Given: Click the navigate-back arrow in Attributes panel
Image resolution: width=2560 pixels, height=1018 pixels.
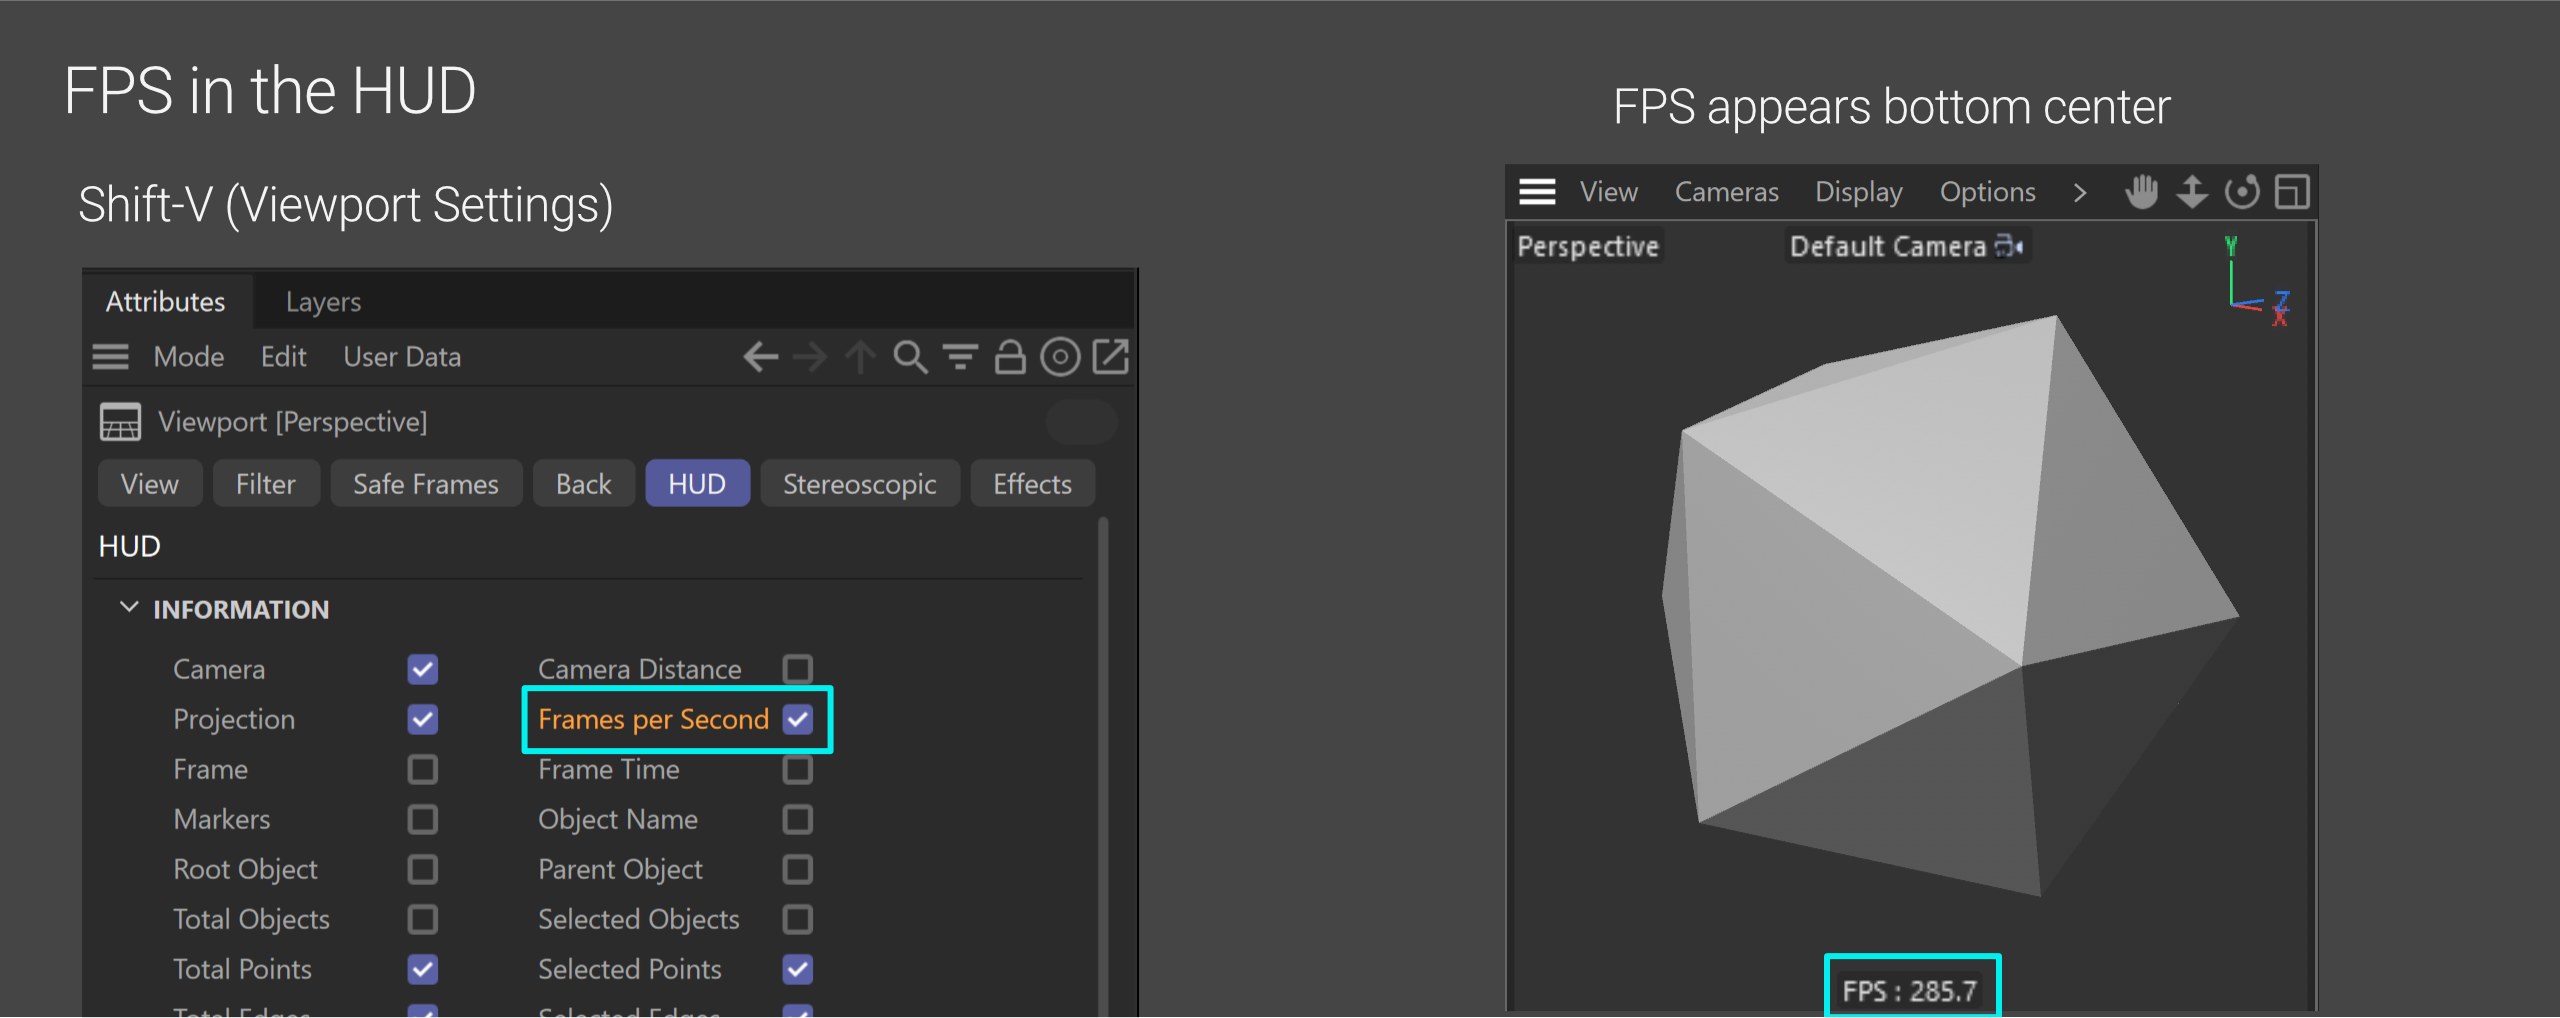Looking at the screenshot, I should coord(760,357).
